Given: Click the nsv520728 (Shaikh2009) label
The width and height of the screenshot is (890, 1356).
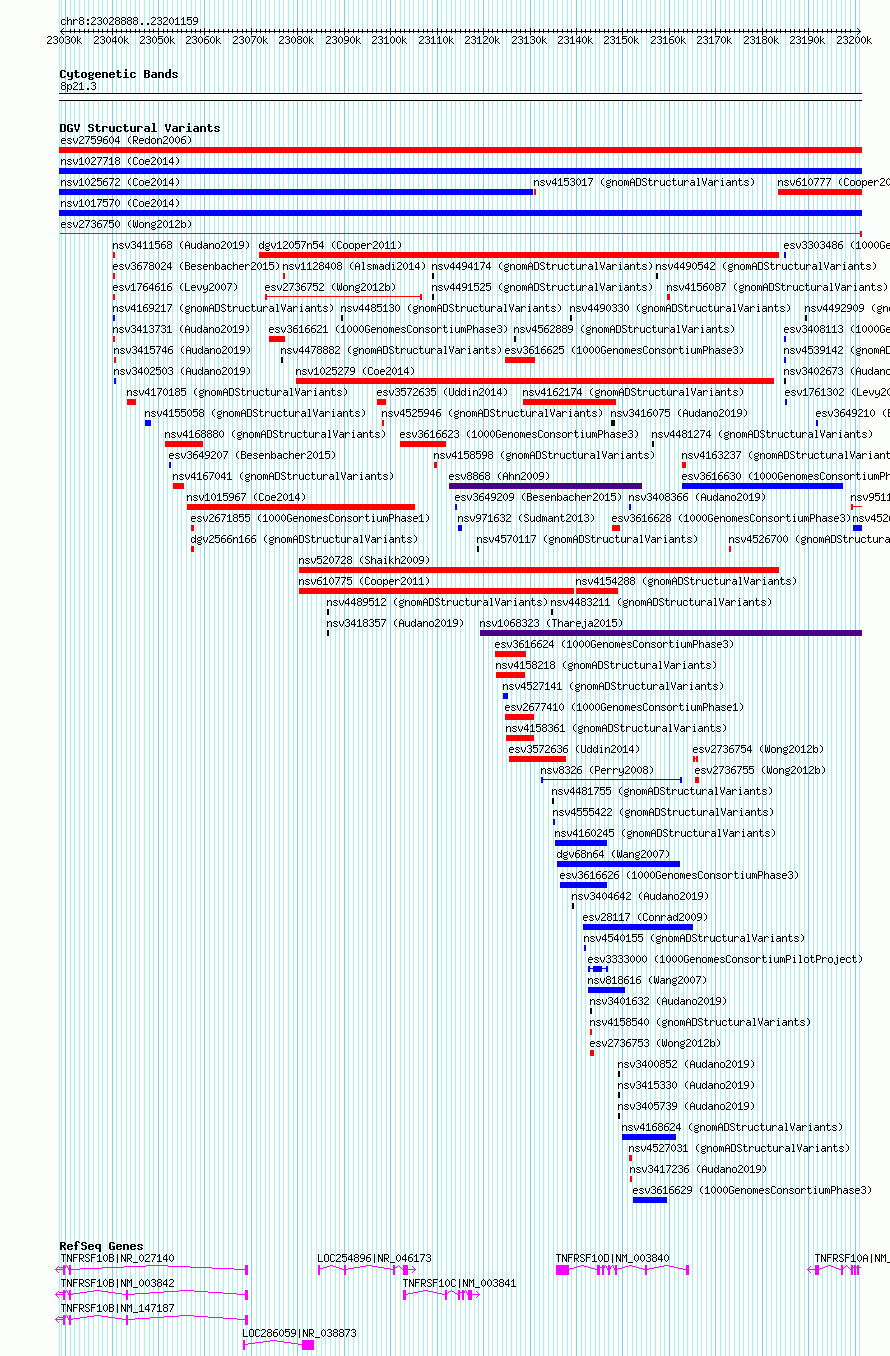Looking at the screenshot, I should 364,560.
